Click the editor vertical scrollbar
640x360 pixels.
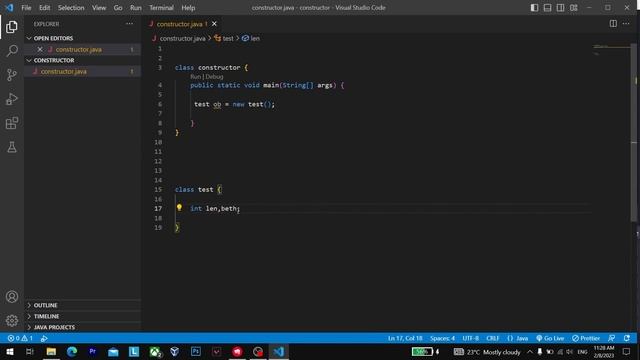[x=634, y=132]
